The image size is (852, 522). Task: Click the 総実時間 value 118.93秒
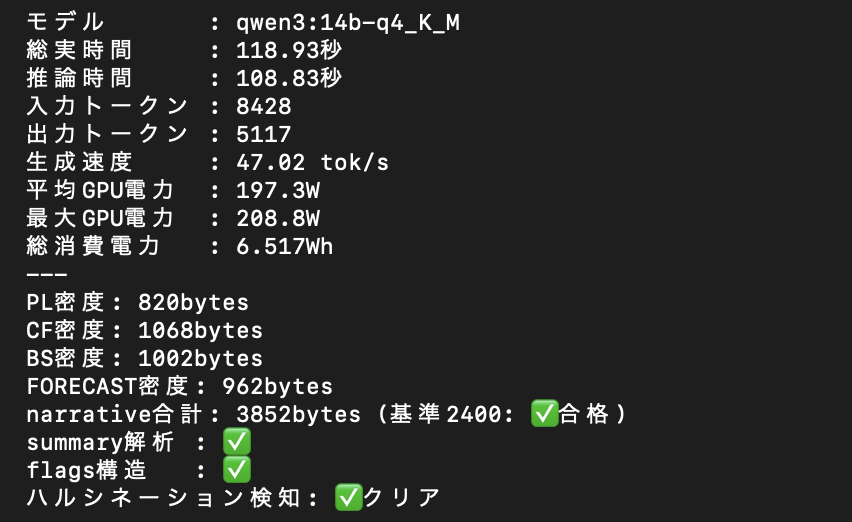[x=289, y=51]
